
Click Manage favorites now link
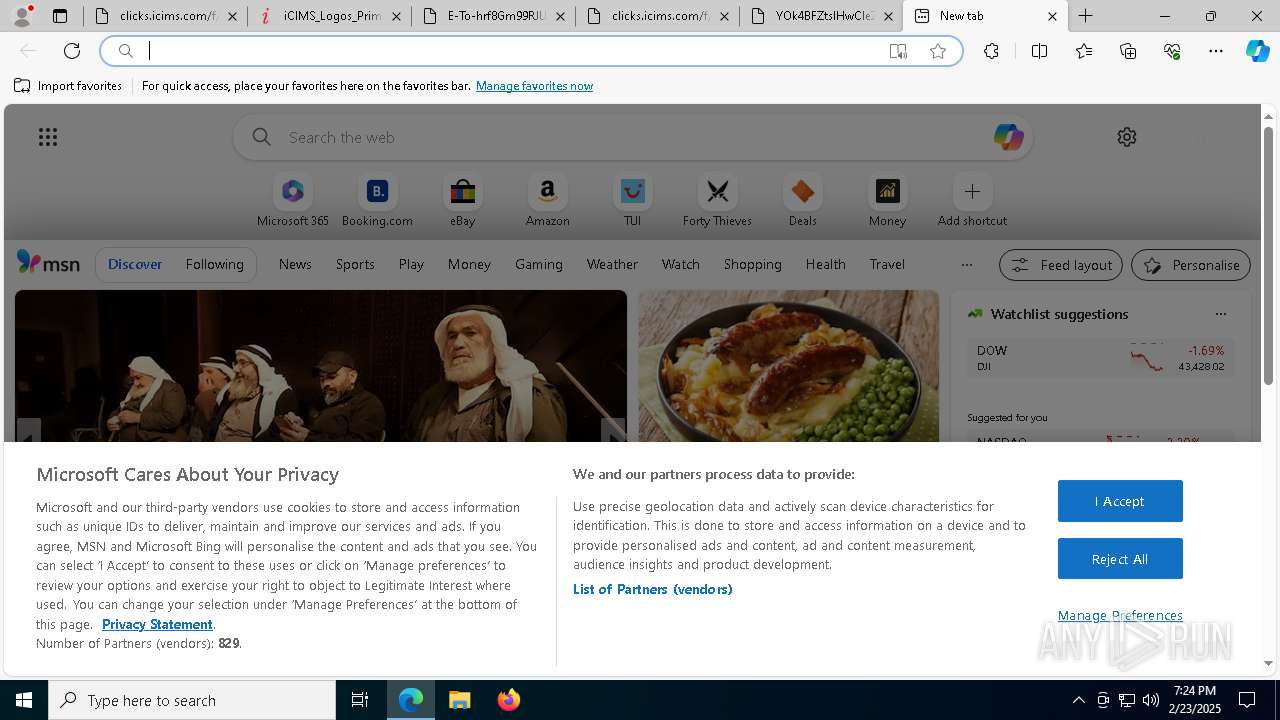pyautogui.click(x=534, y=86)
